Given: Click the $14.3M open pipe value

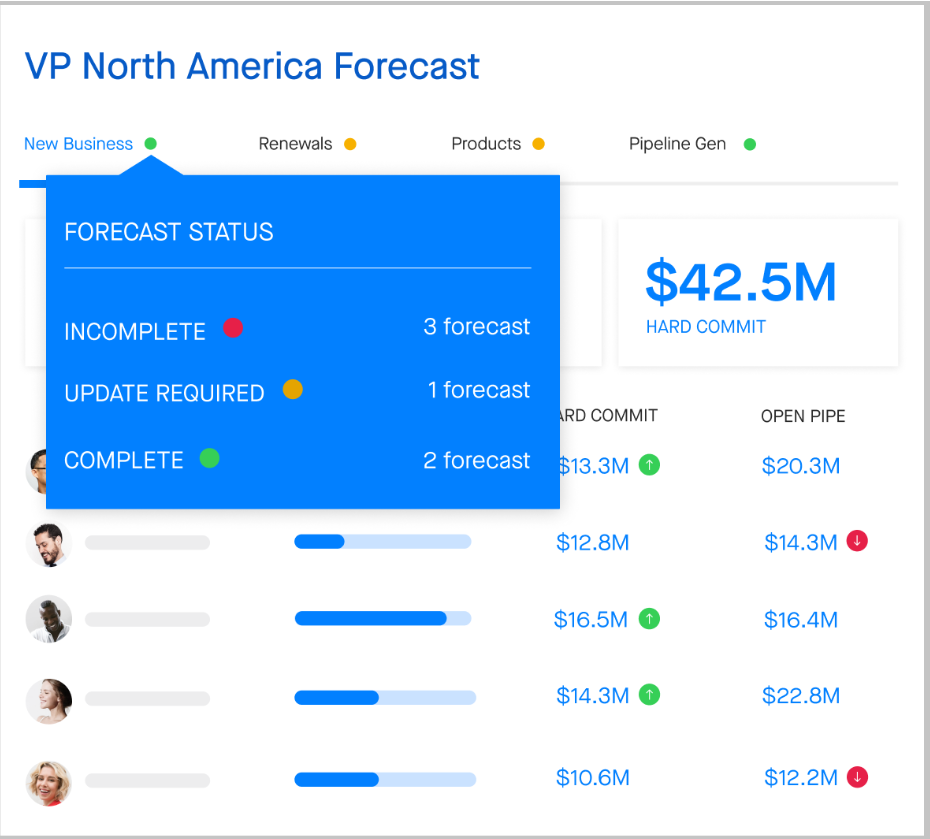Looking at the screenshot, I should [801, 543].
